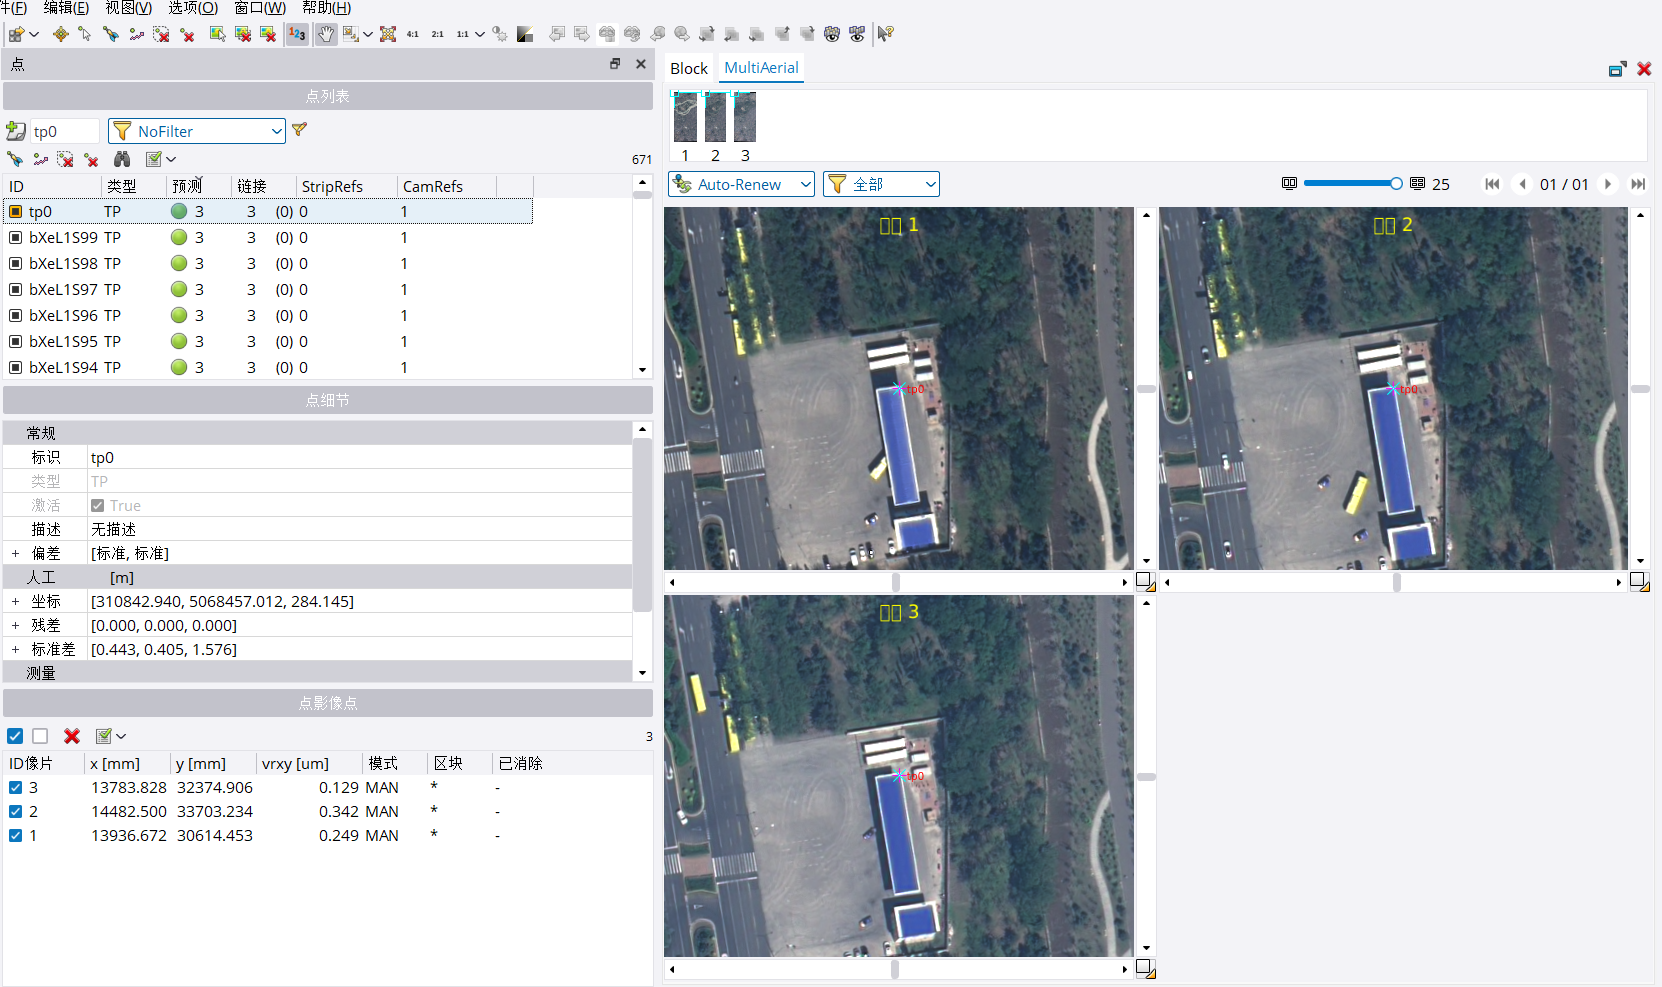Click the black-yellow contrast icon in toolbar
Image resolution: width=1662 pixels, height=987 pixels.
[525, 34]
